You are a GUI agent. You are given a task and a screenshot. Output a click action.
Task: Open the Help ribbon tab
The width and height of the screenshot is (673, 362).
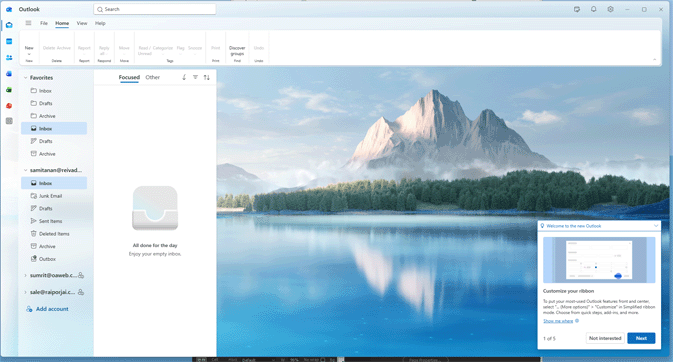[x=100, y=23]
